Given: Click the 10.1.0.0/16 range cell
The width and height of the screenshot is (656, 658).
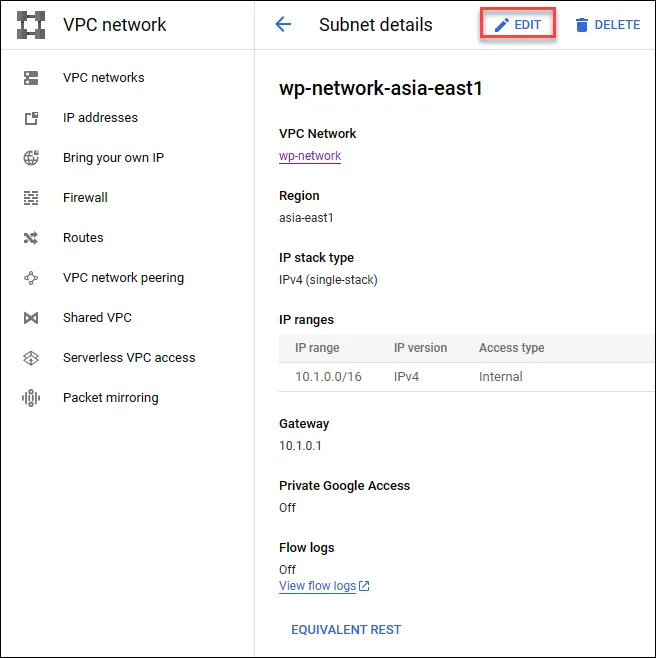Looking at the screenshot, I should pyautogui.click(x=328, y=377).
